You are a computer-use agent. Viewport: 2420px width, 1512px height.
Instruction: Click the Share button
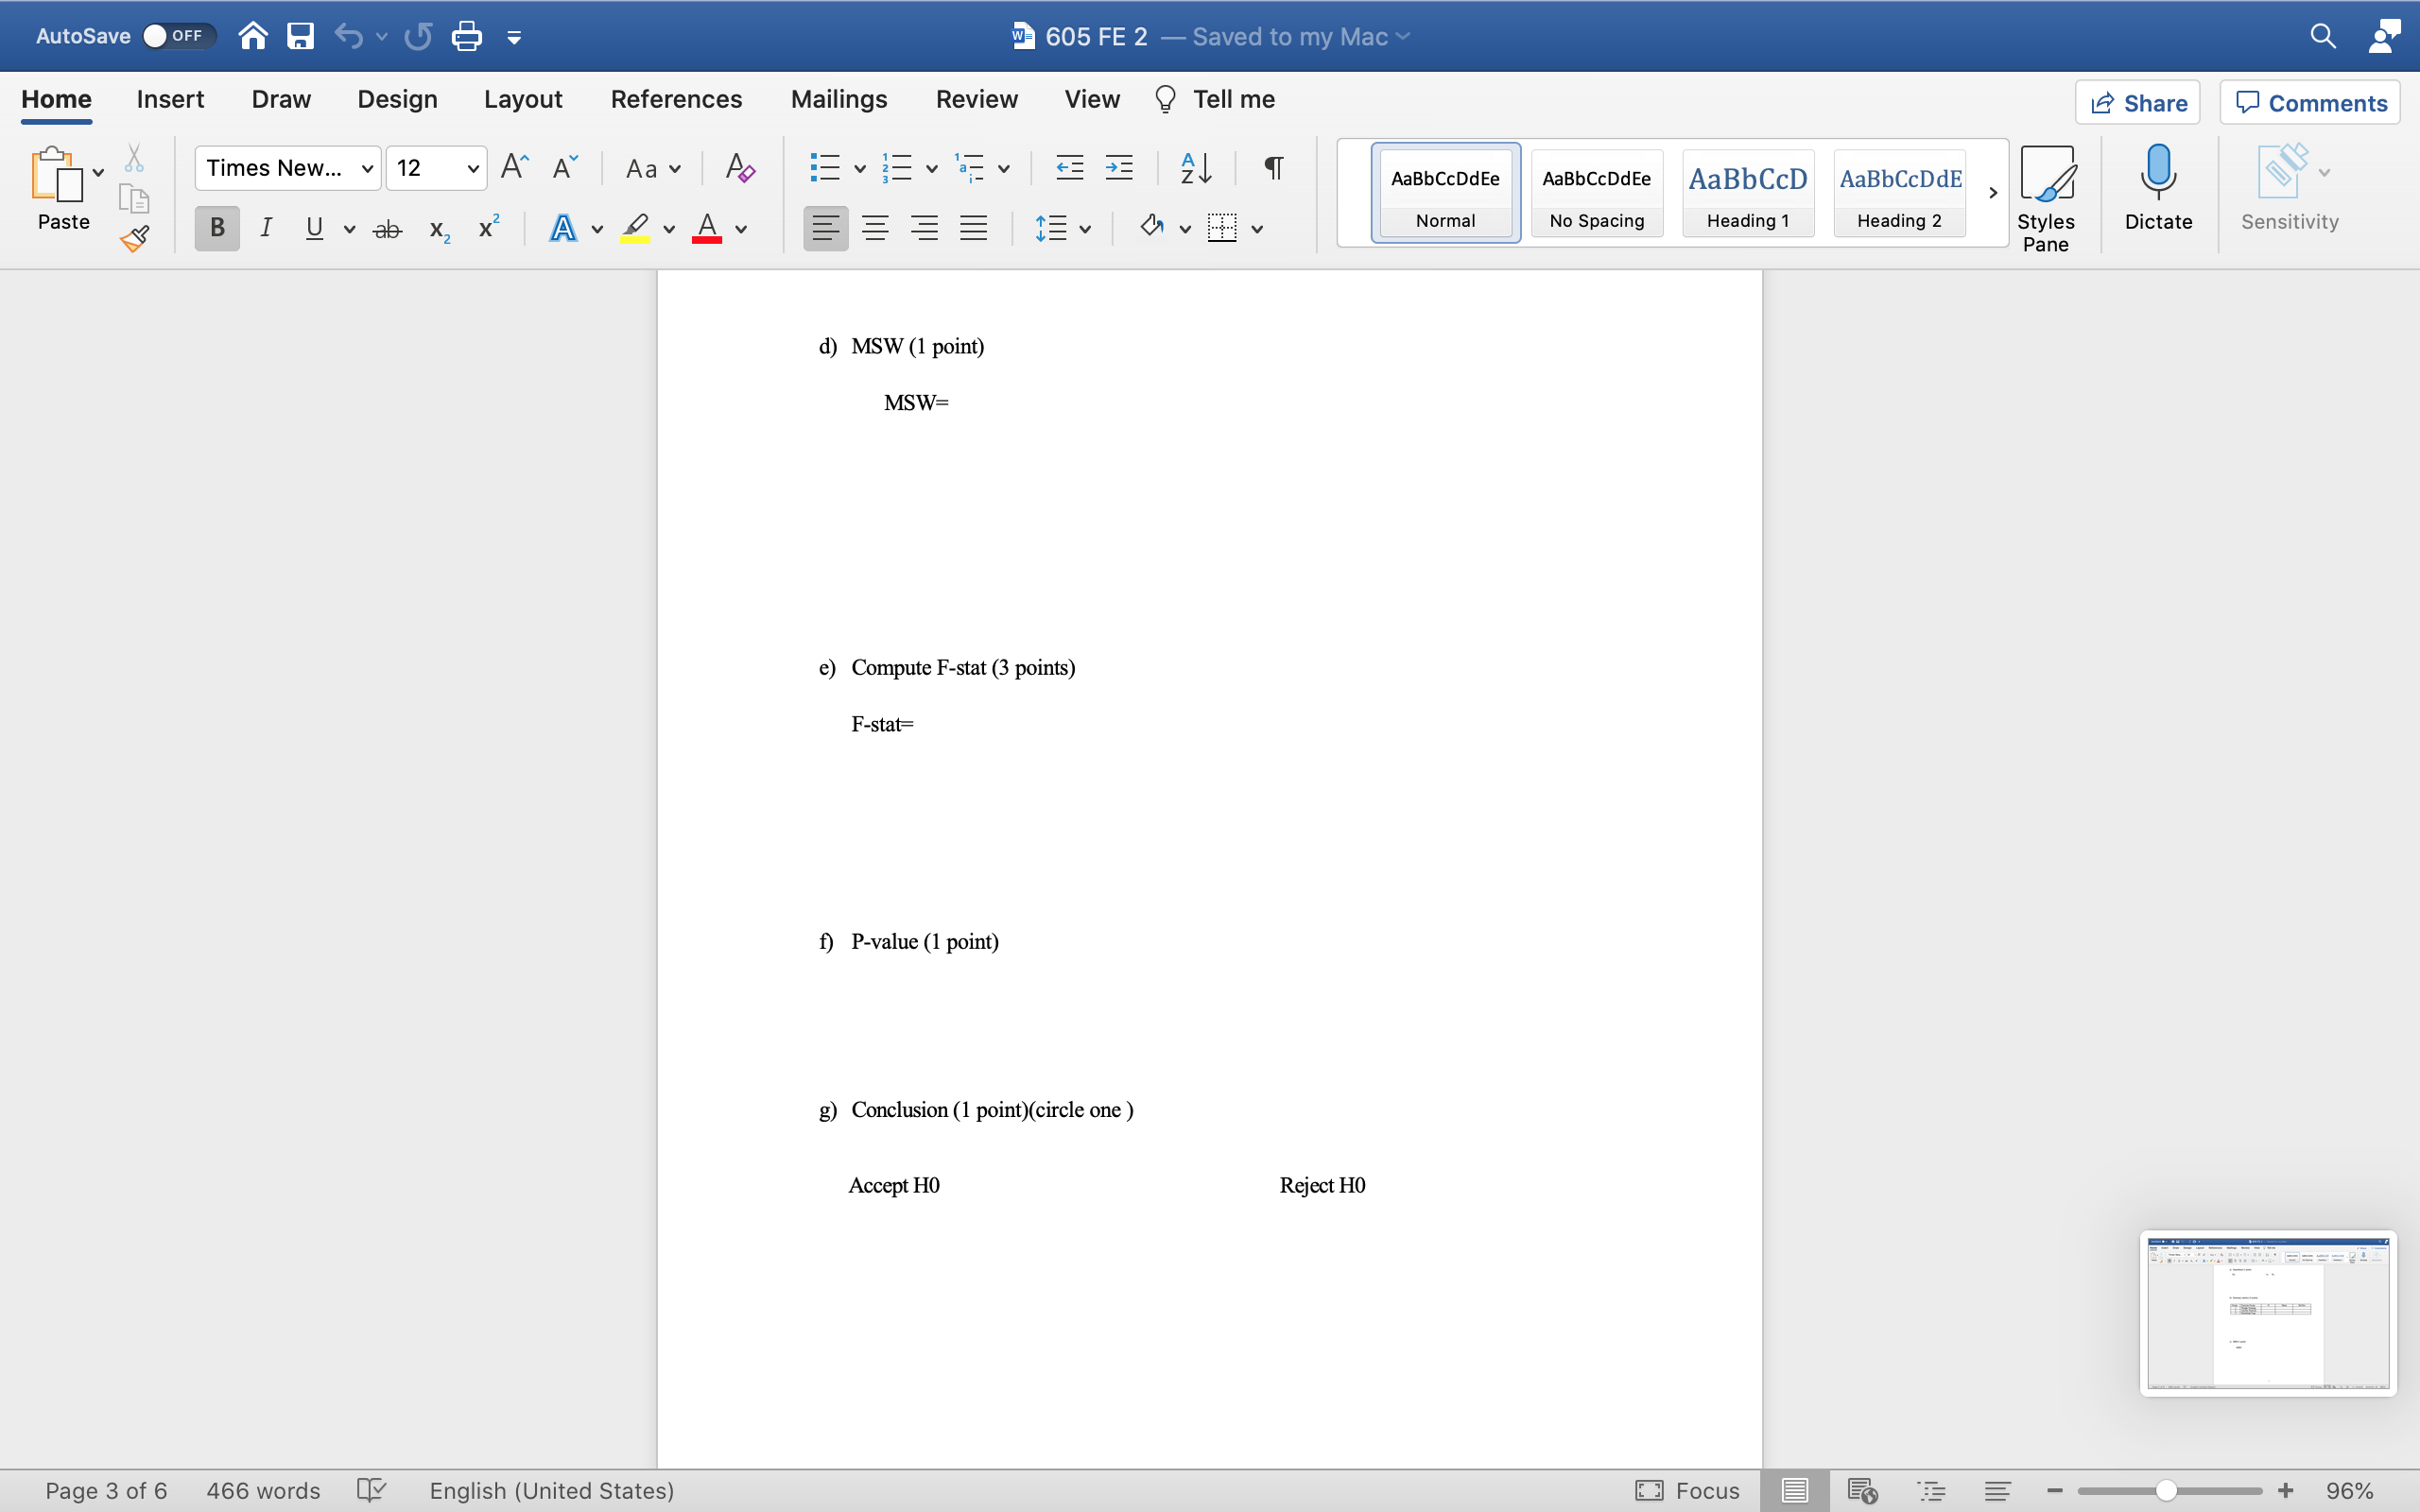pyautogui.click(x=2139, y=102)
